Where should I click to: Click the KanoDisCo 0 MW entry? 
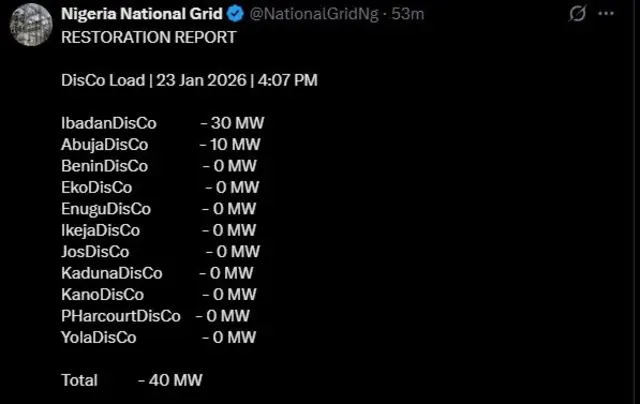tap(158, 294)
